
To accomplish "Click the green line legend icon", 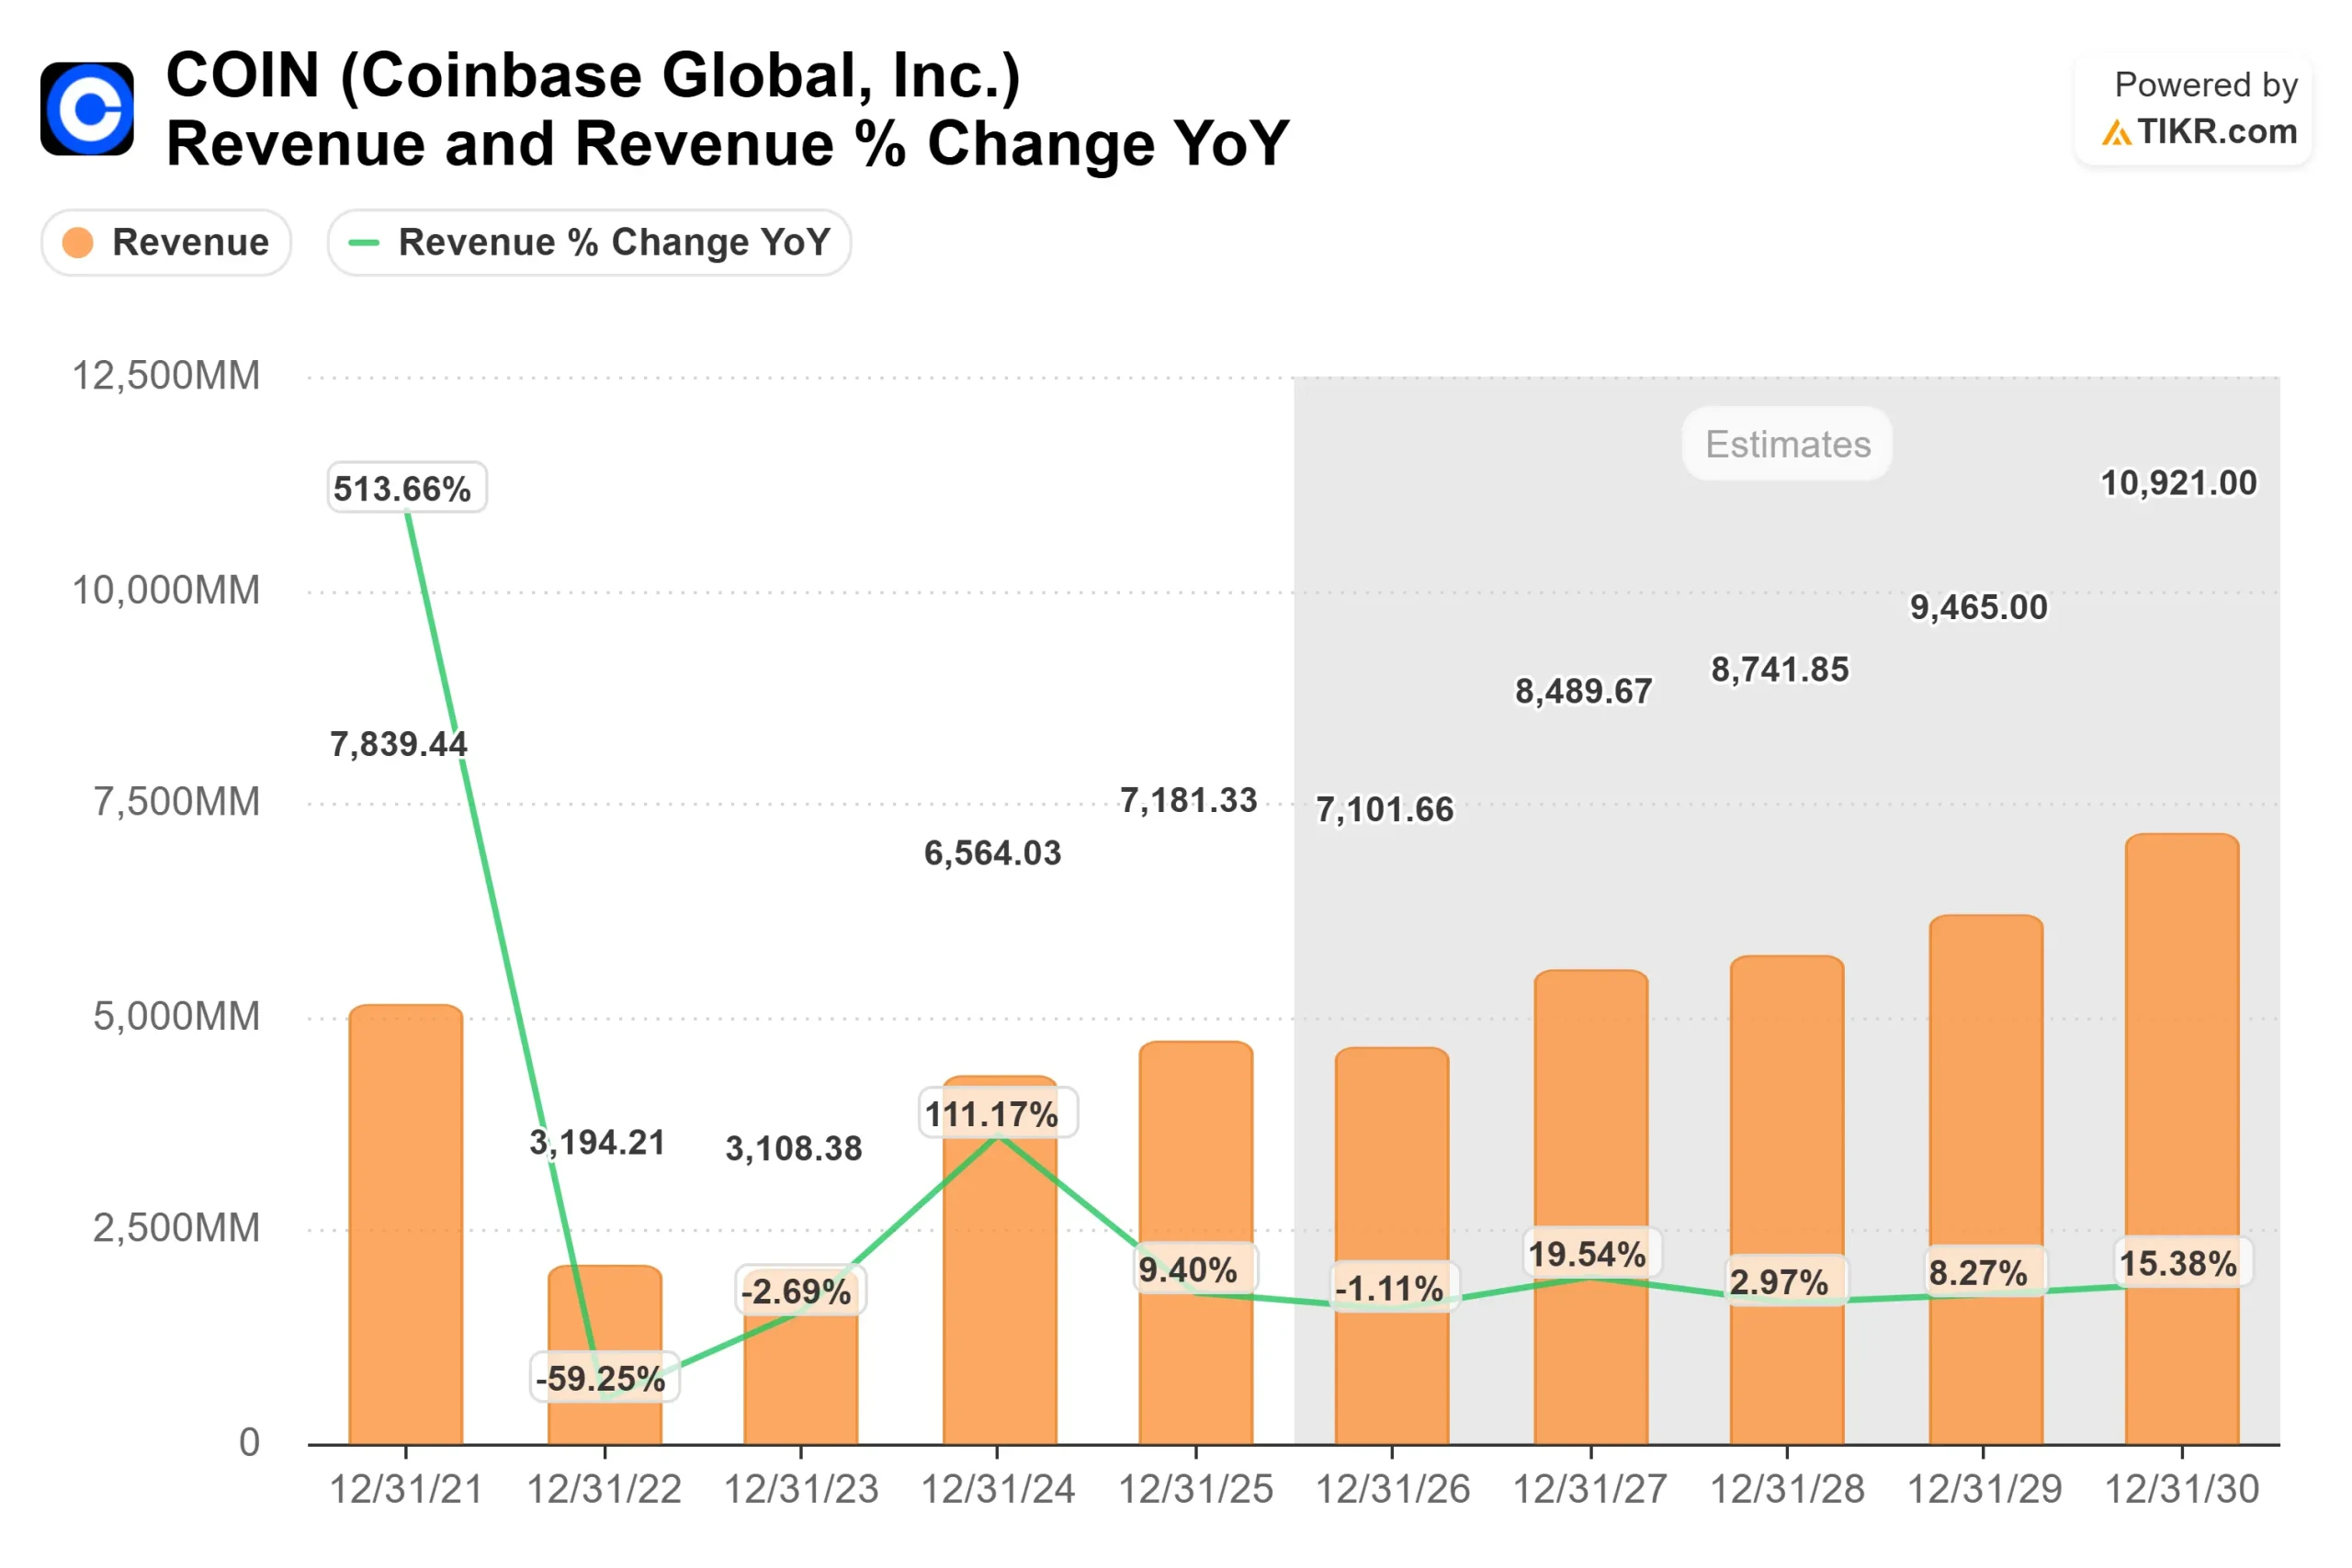I will 365,242.
